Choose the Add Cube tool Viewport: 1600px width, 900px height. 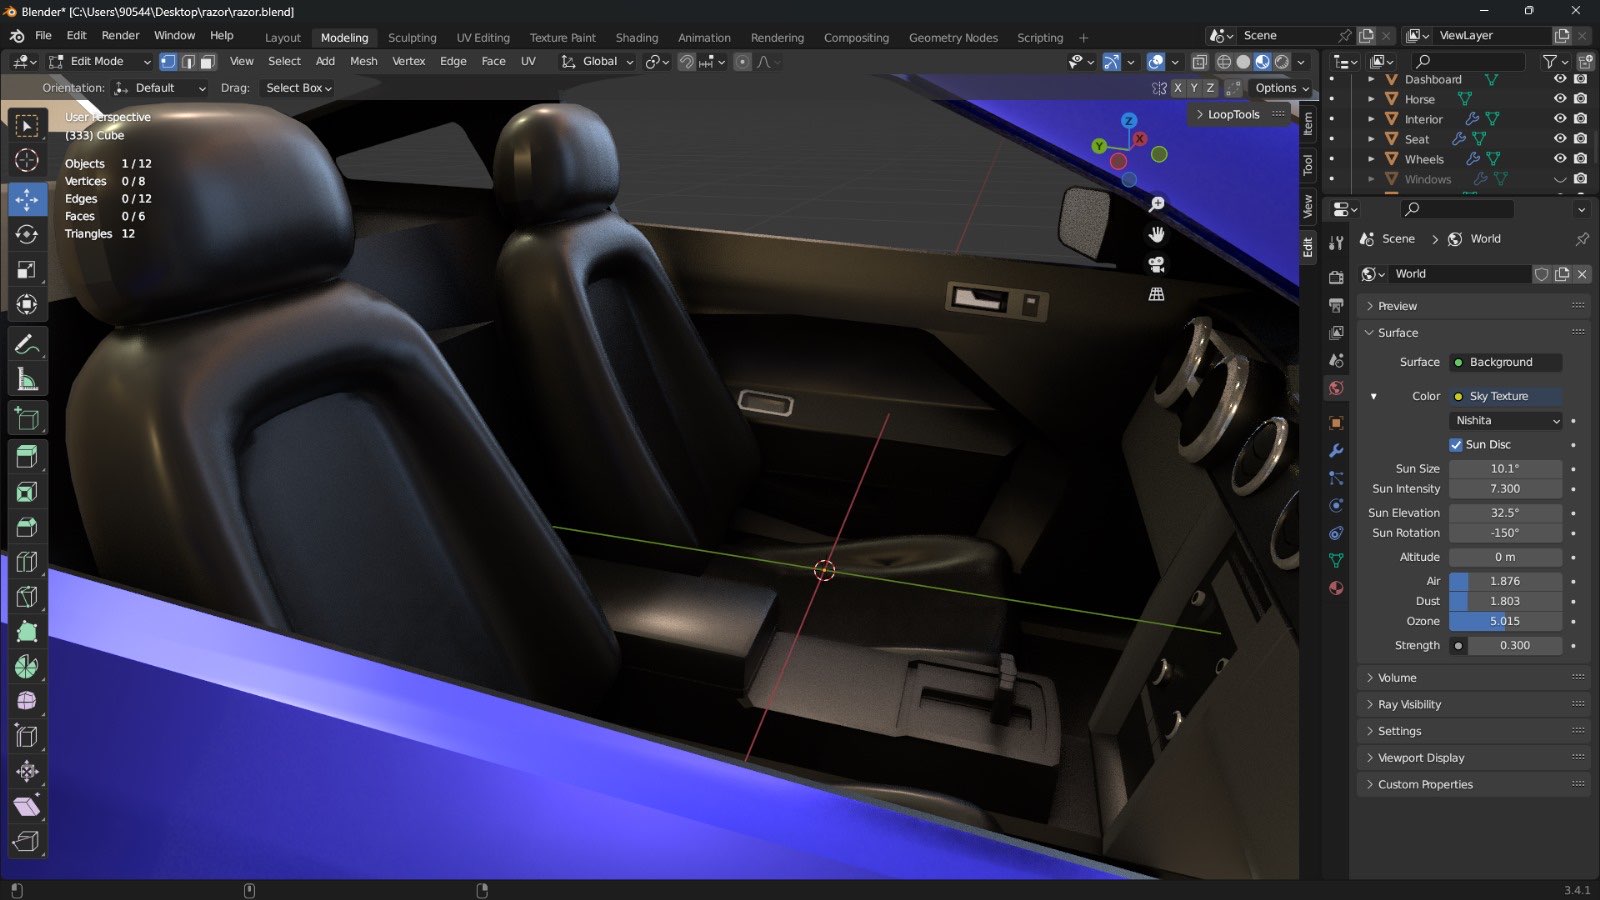[x=27, y=419]
